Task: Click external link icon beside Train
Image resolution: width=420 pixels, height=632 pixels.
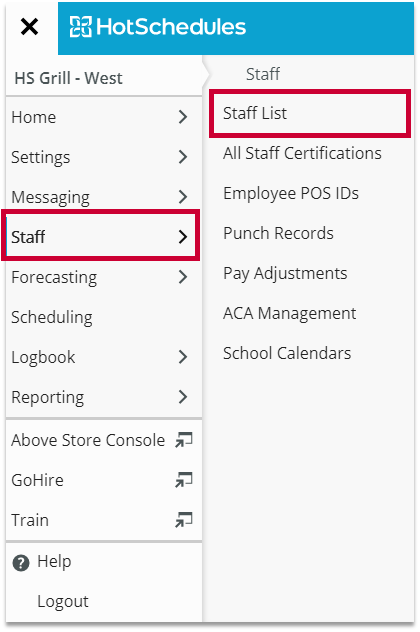Action: 184,520
